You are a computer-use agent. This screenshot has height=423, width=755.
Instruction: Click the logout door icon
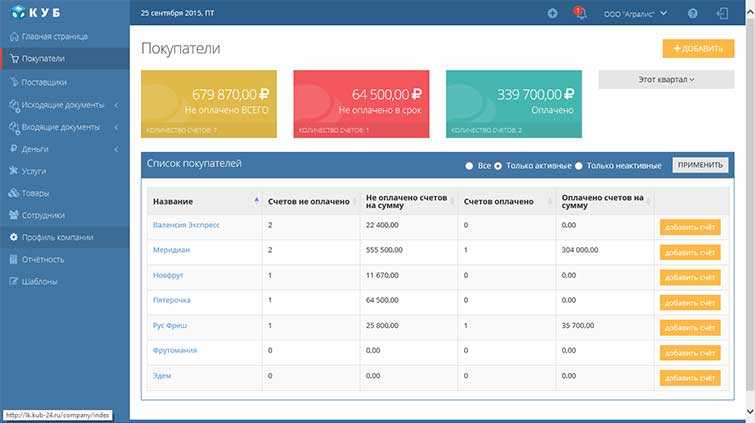(x=722, y=13)
